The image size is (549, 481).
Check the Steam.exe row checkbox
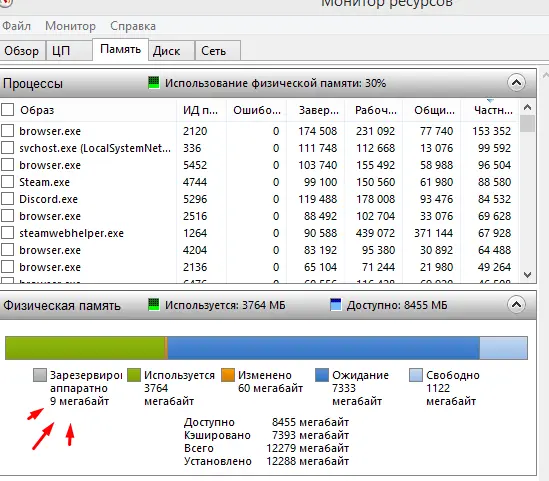point(7,182)
